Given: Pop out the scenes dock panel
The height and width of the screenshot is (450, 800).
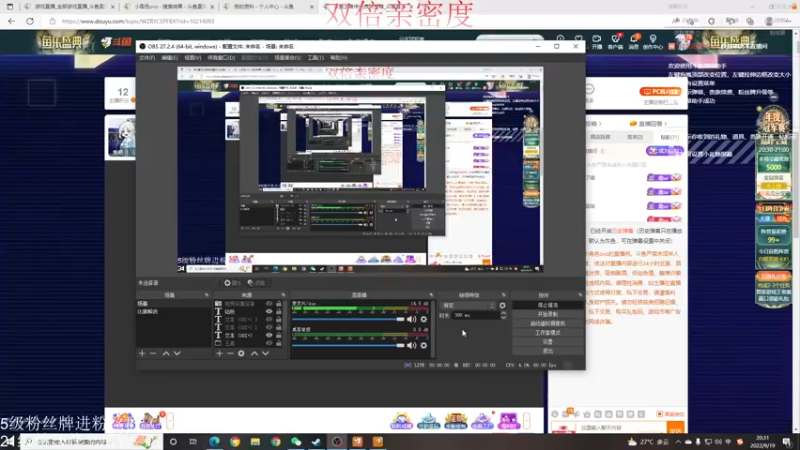Looking at the screenshot, I should (x=207, y=295).
